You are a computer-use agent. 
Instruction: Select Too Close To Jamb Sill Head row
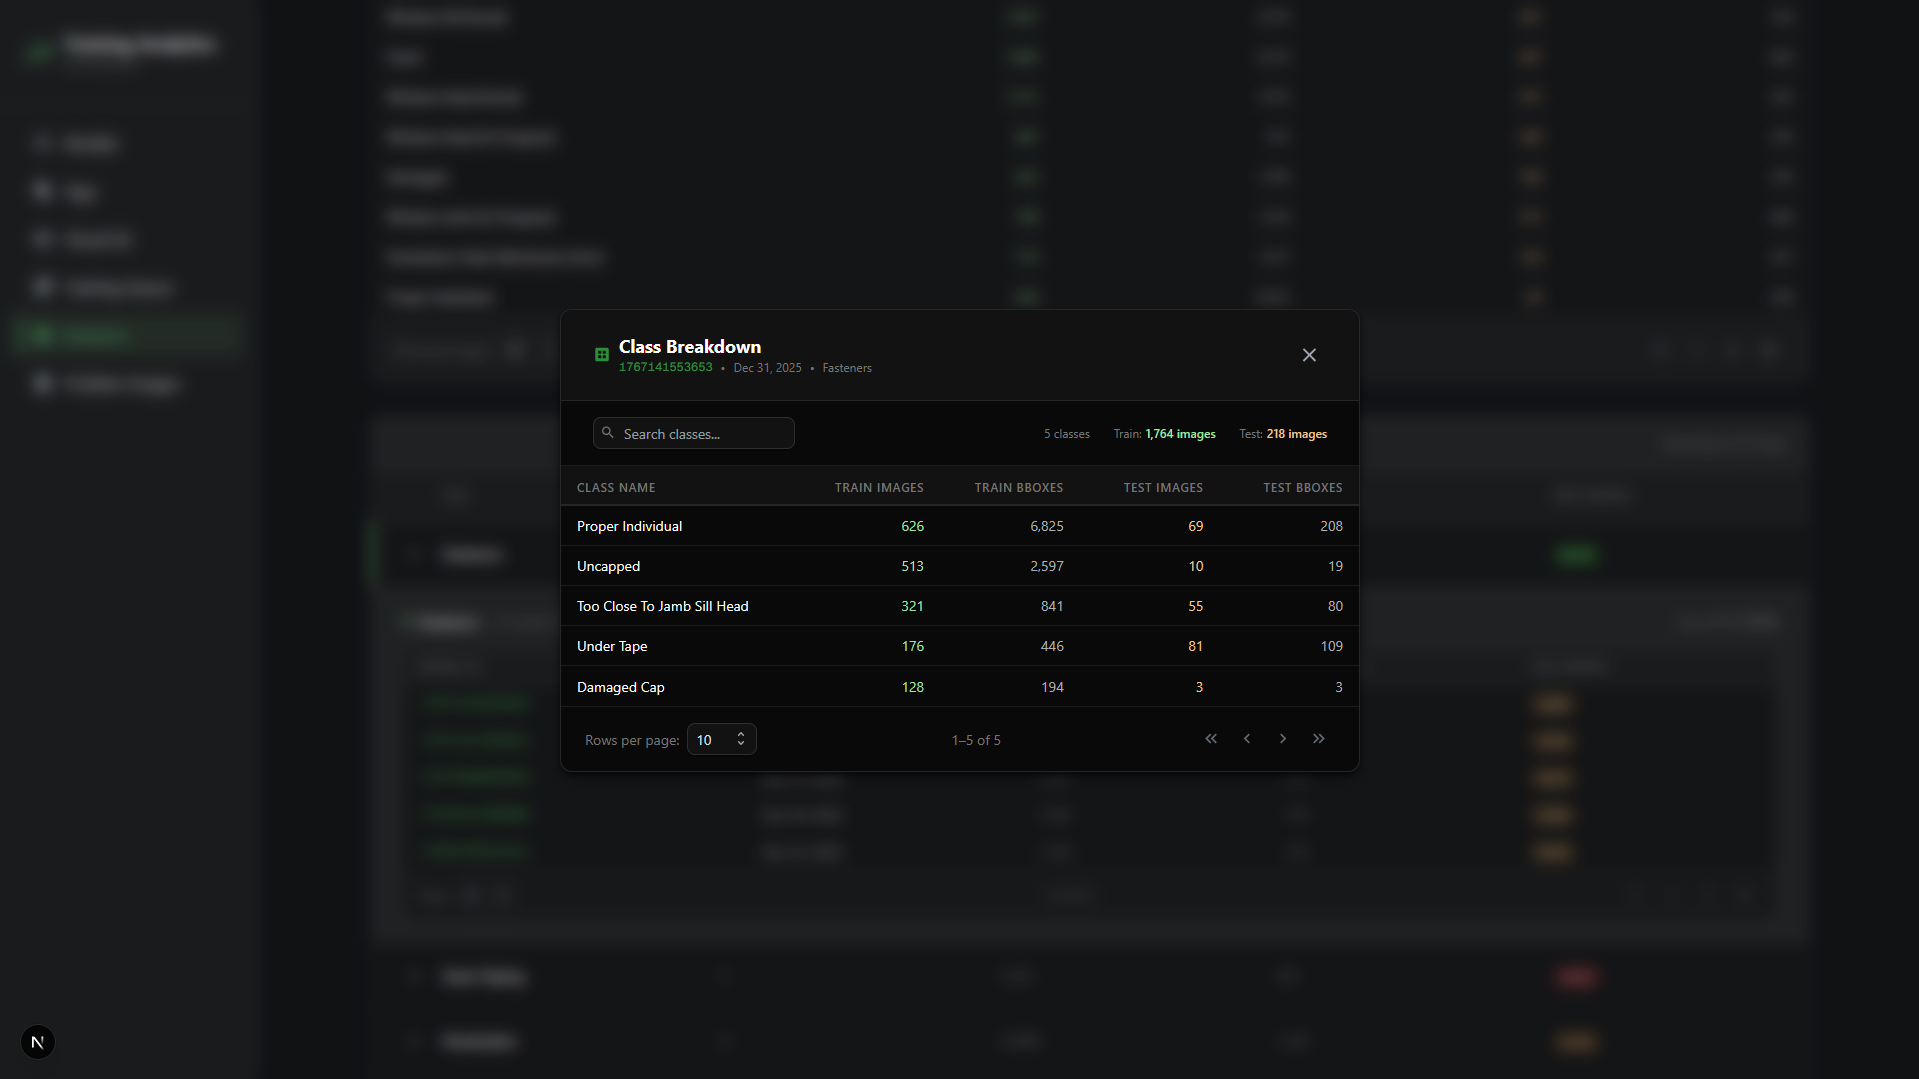[x=960, y=606]
